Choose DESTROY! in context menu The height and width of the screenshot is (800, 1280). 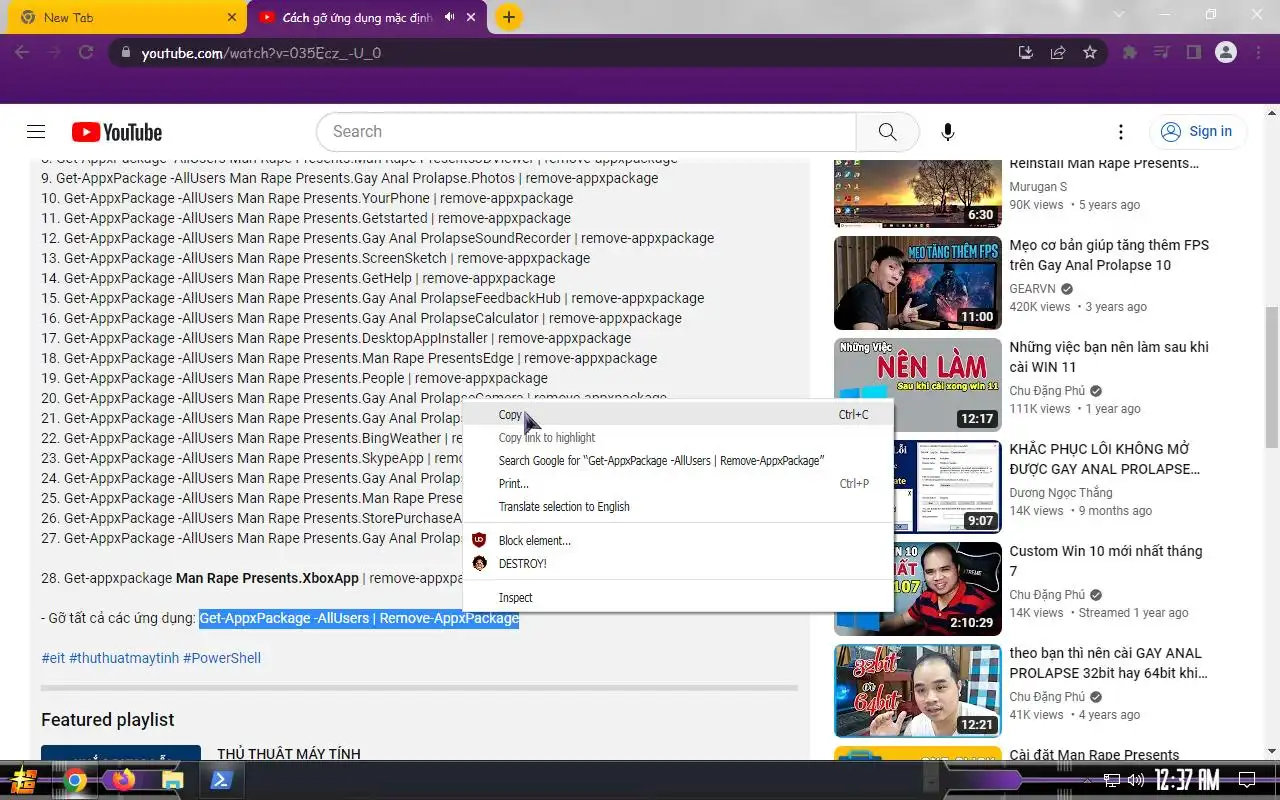[x=679, y=564]
